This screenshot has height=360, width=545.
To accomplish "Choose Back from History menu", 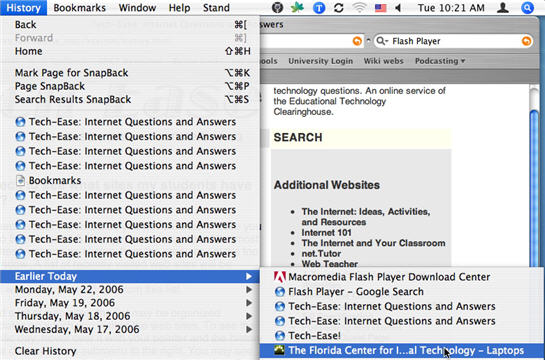I will point(130,25).
